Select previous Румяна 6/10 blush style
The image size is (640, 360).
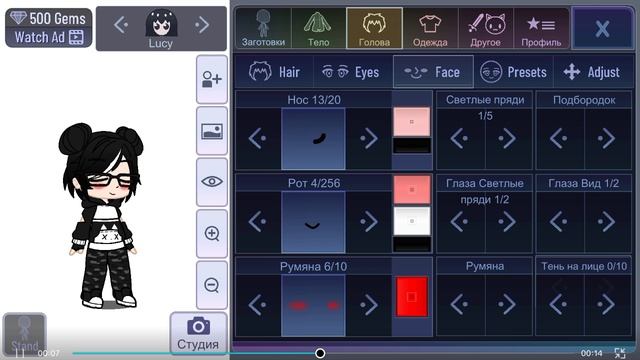(258, 305)
